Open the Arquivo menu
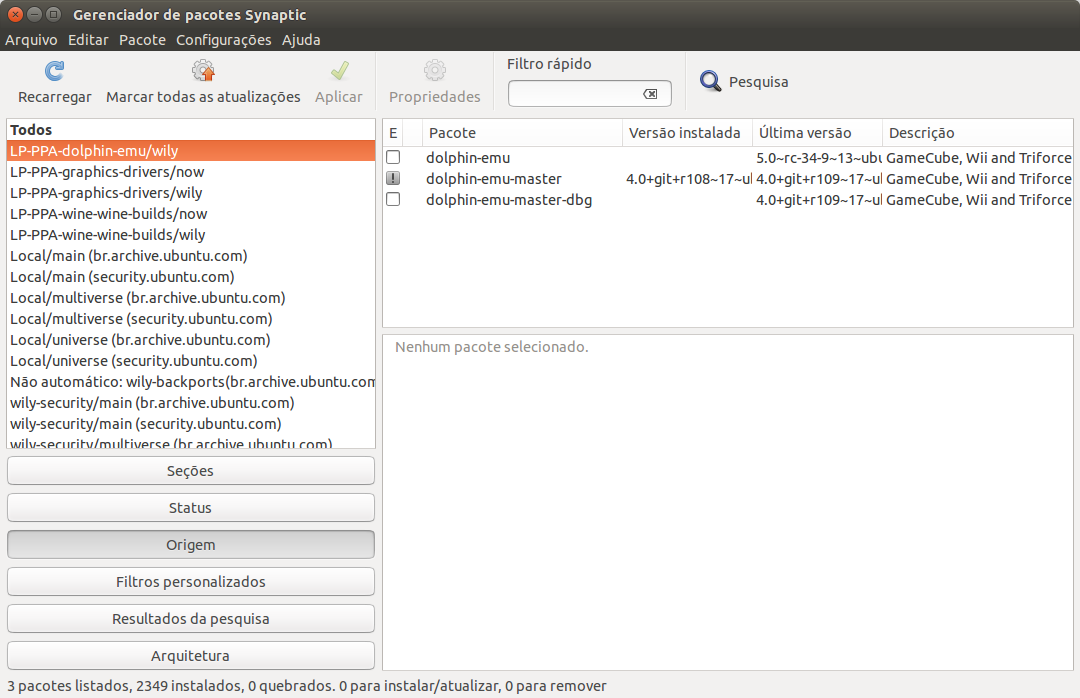 (31, 40)
